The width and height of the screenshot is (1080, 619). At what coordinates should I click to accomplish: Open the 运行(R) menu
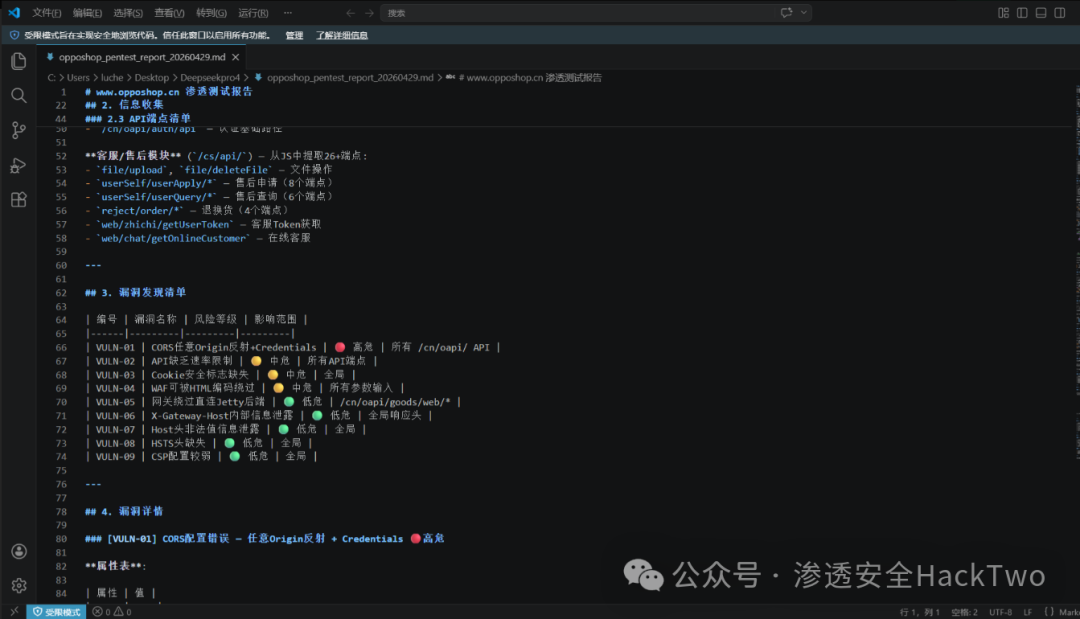click(x=253, y=13)
